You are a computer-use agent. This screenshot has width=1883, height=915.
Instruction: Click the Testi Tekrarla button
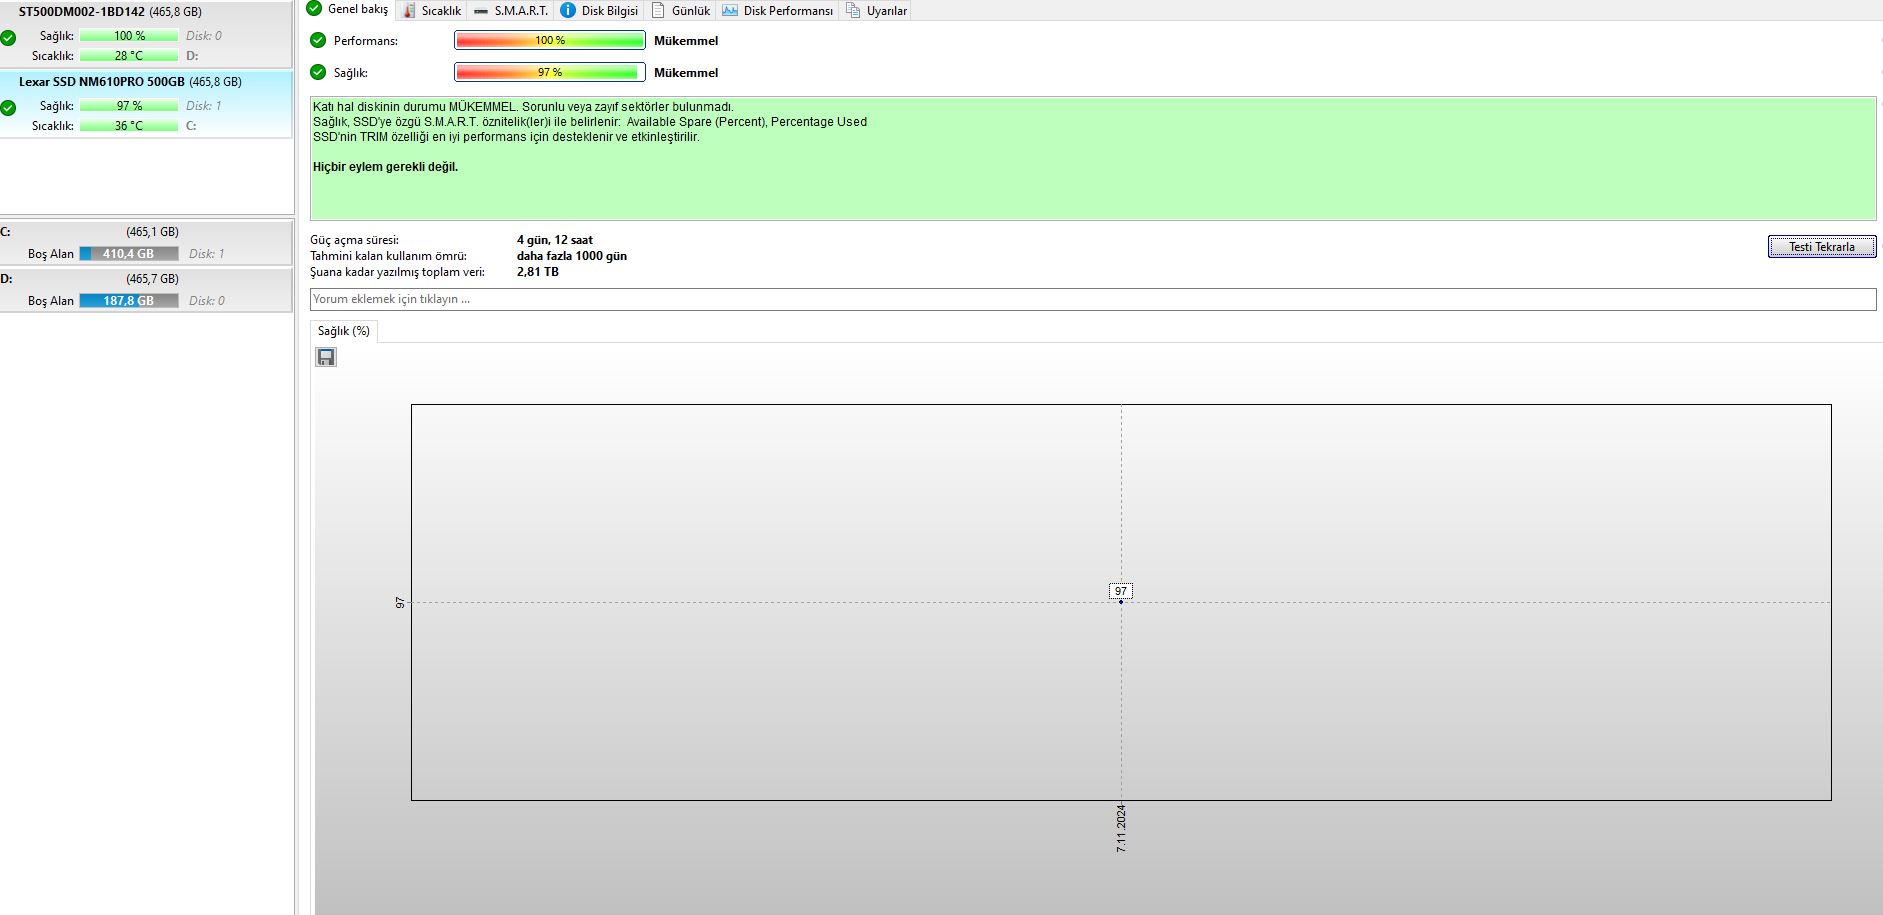pos(1821,247)
